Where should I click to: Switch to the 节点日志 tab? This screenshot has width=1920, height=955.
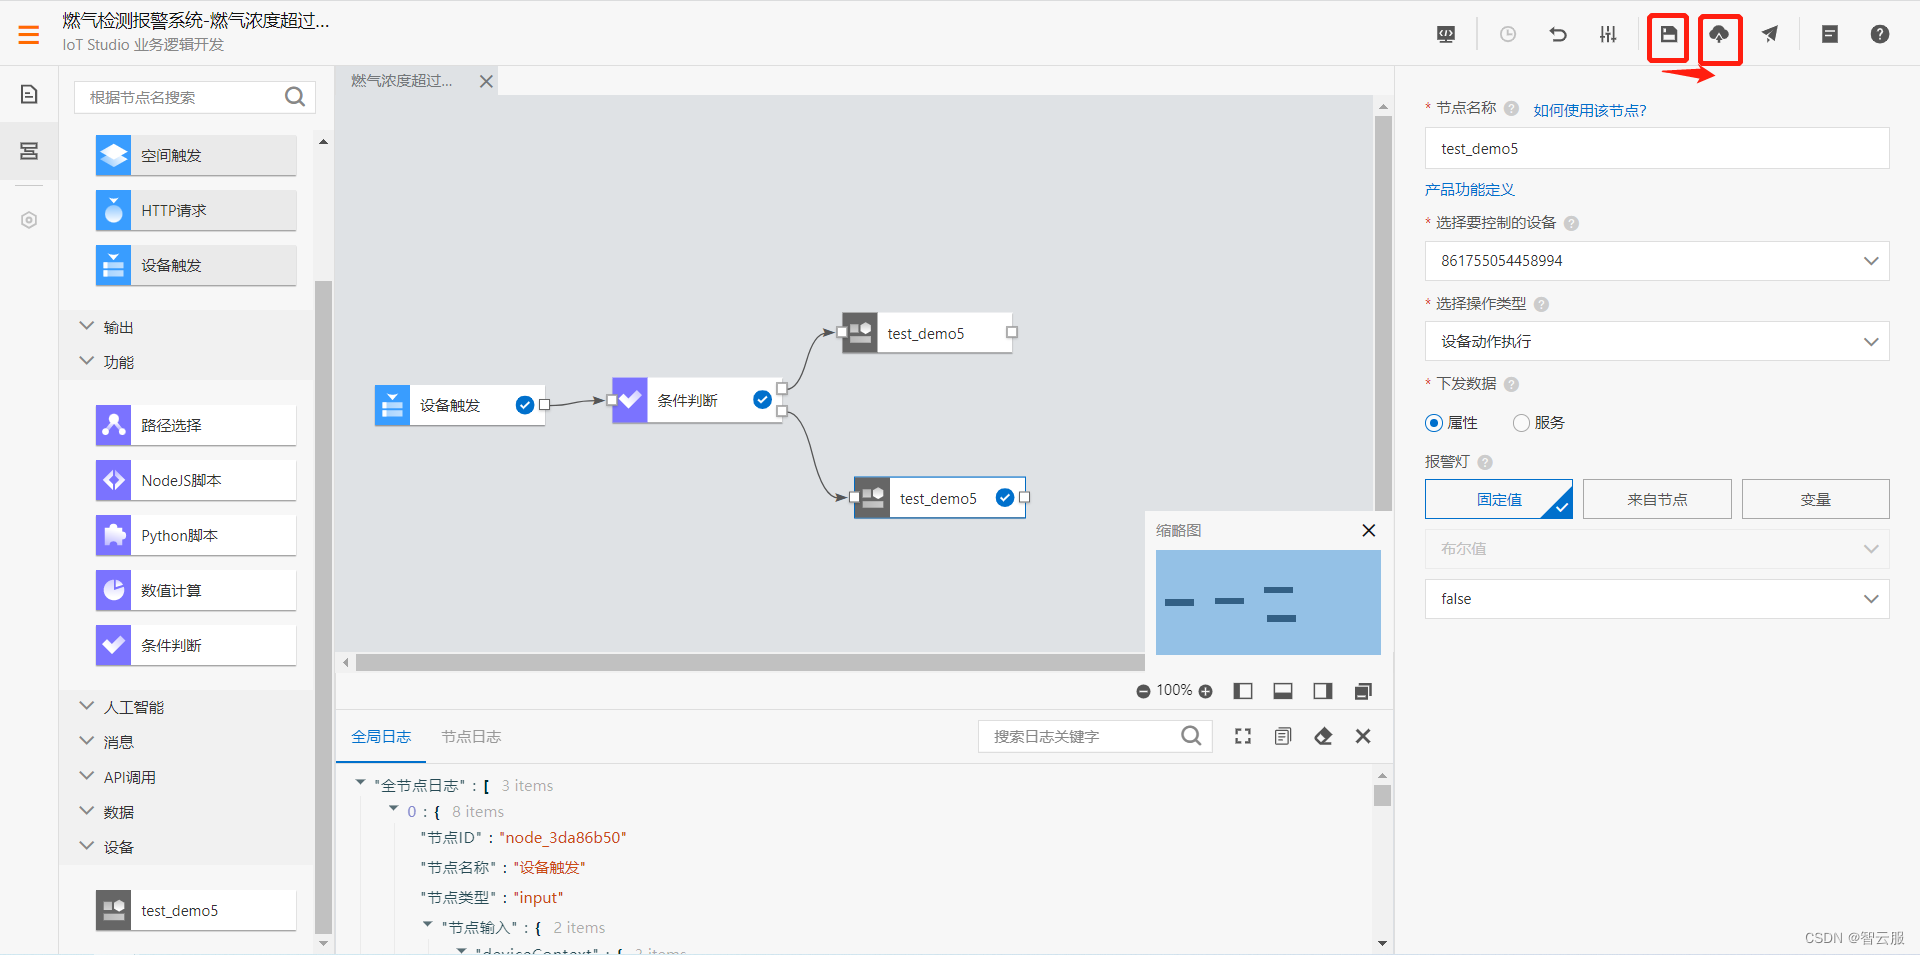(471, 737)
